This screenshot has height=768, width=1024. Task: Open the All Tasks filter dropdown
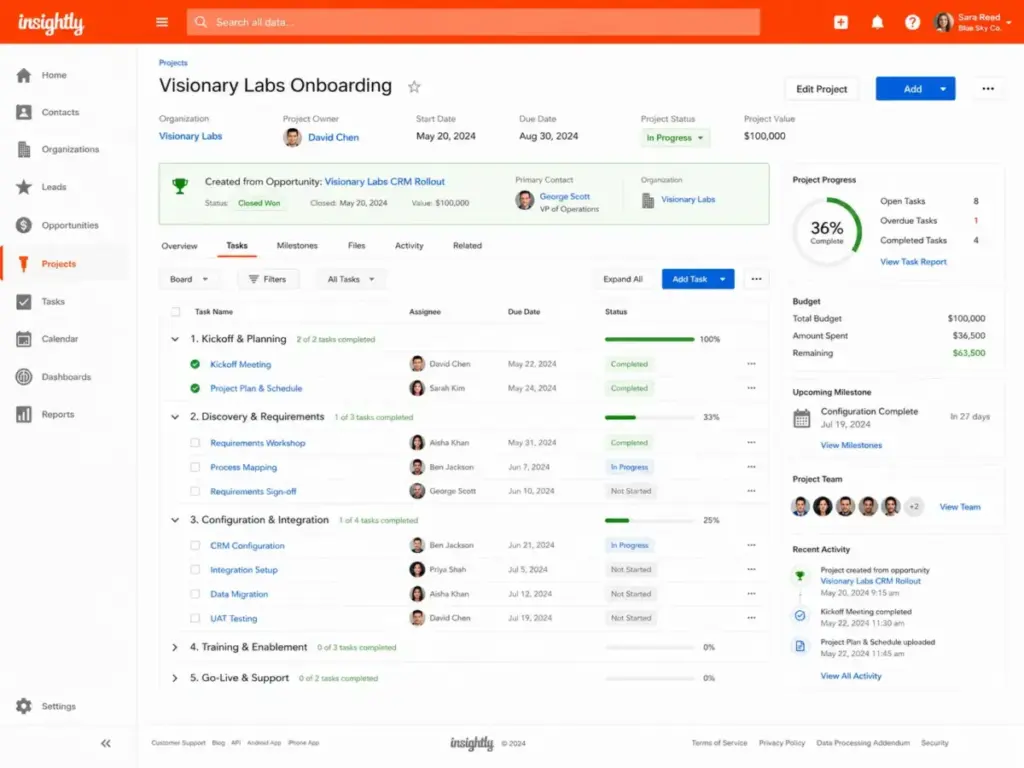tap(351, 279)
